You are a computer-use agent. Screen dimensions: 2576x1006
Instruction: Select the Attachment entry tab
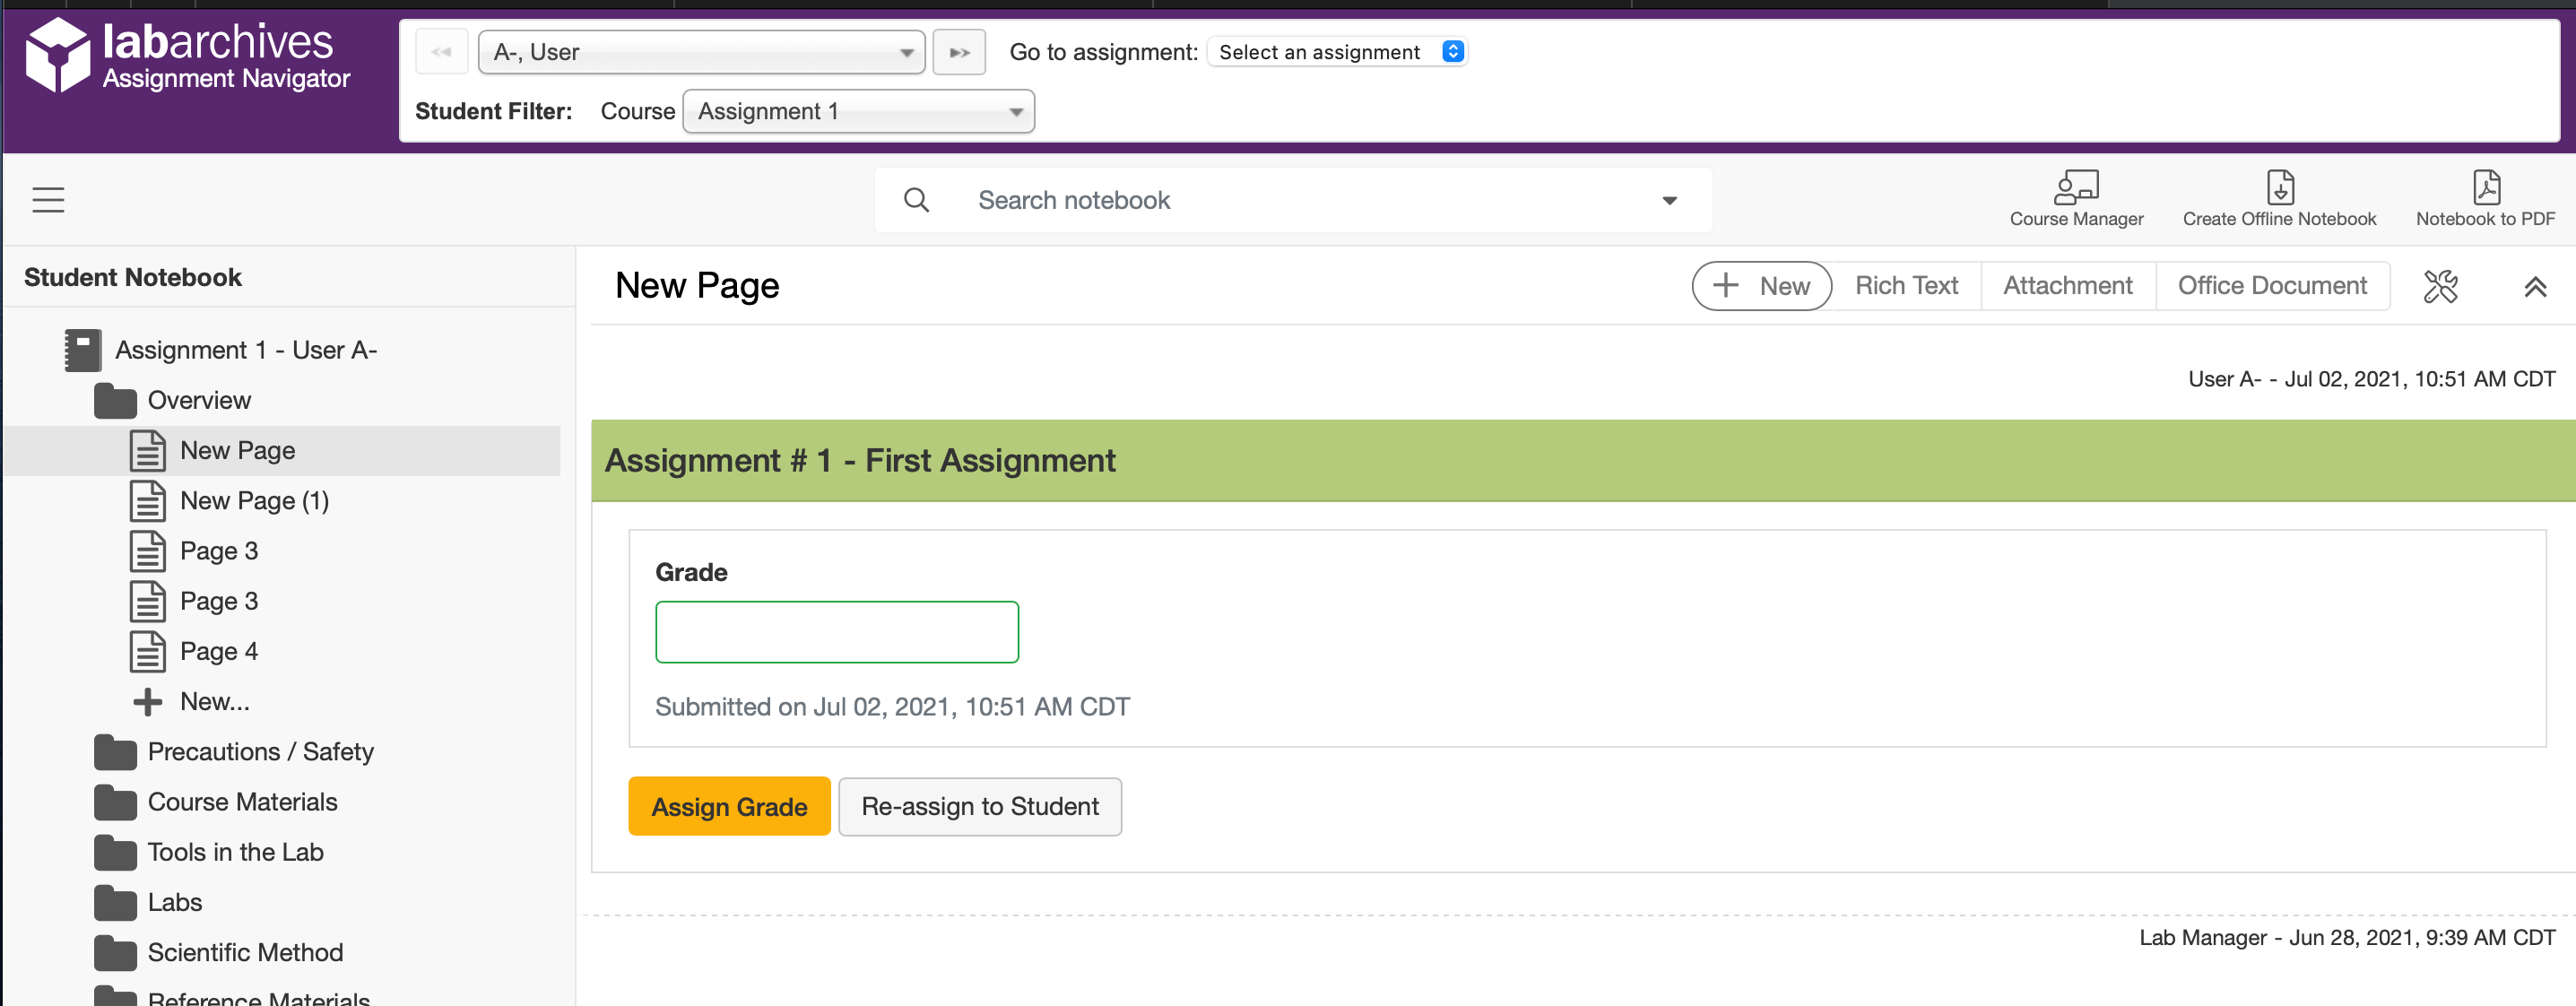2067,286
